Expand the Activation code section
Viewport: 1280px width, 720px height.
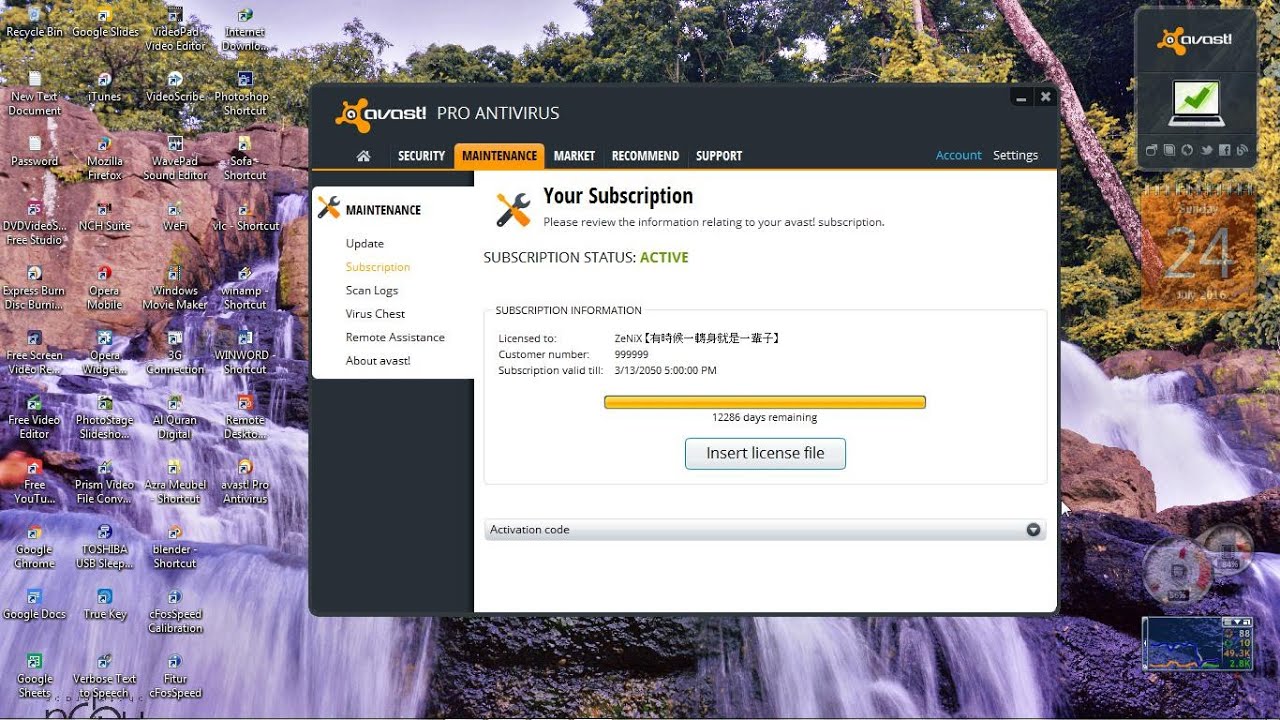point(765,529)
